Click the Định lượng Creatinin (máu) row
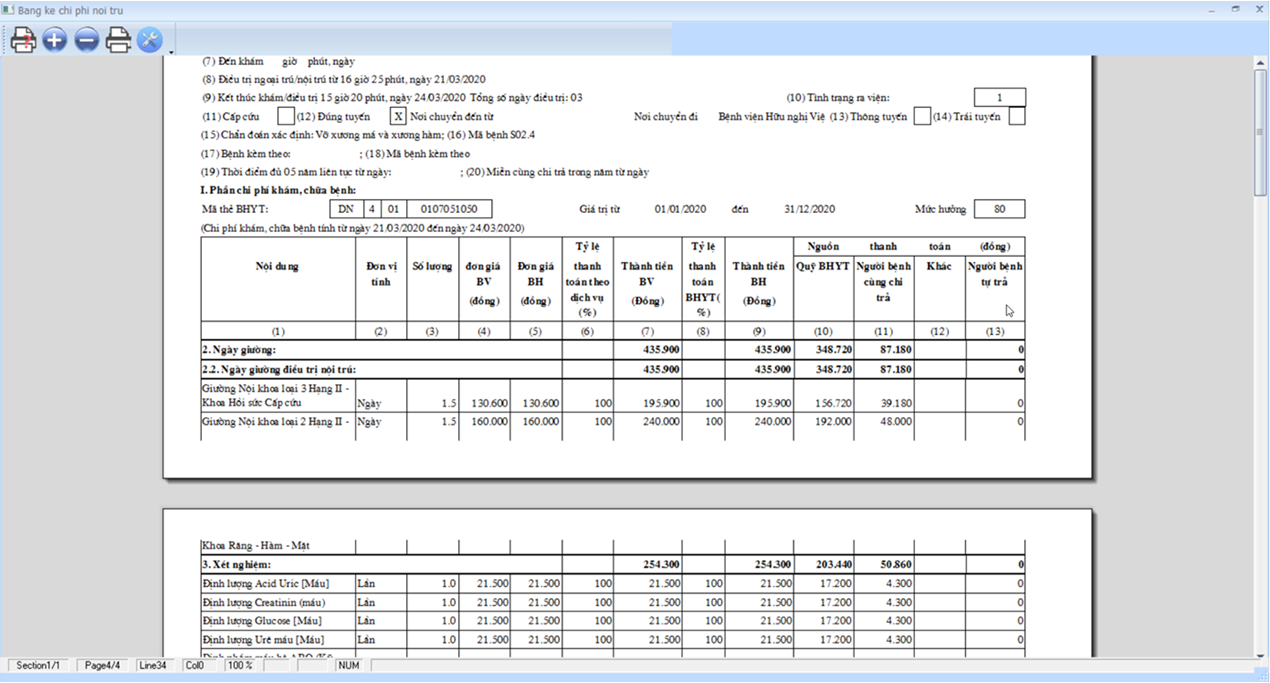This screenshot has width=1270, height=683. pyautogui.click(x=613, y=603)
